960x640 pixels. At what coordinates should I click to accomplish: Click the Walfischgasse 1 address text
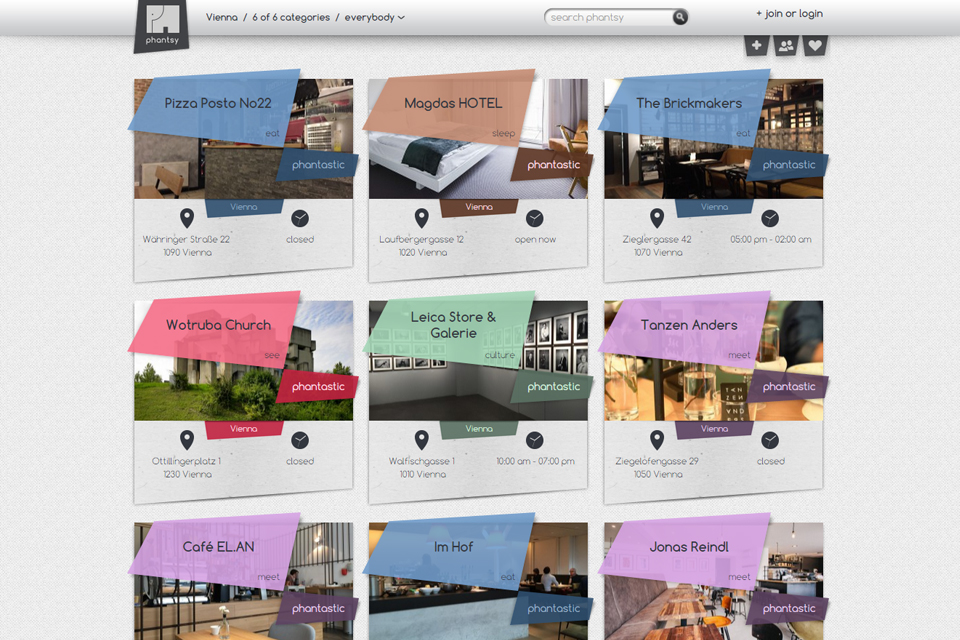tap(422, 461)
